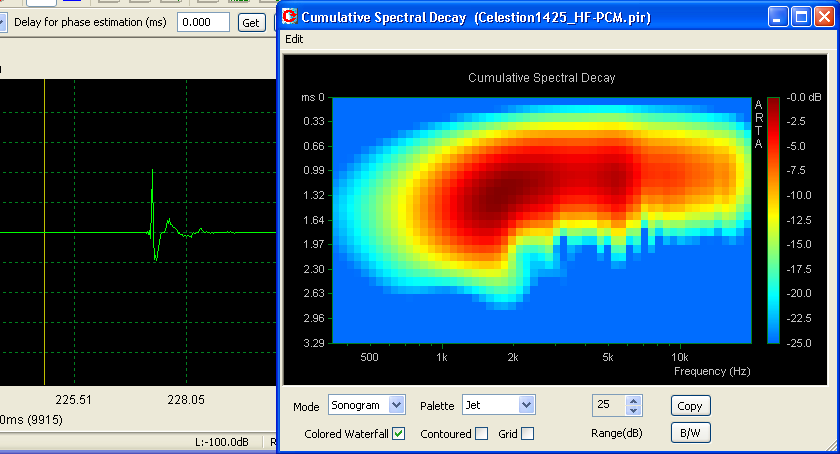
Task: Click the delay for phase estimation field
Action: pyautogui.click(x=203, y=22)
